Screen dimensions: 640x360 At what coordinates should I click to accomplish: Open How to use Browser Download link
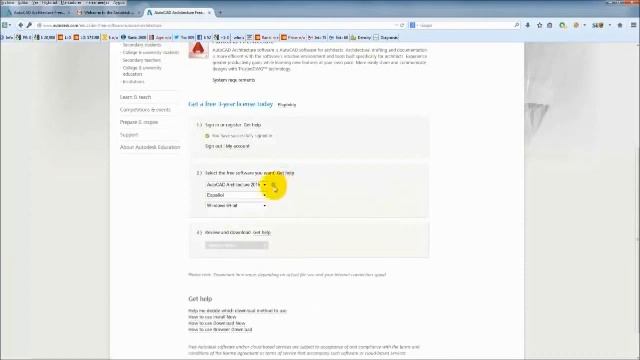[220, 330]
